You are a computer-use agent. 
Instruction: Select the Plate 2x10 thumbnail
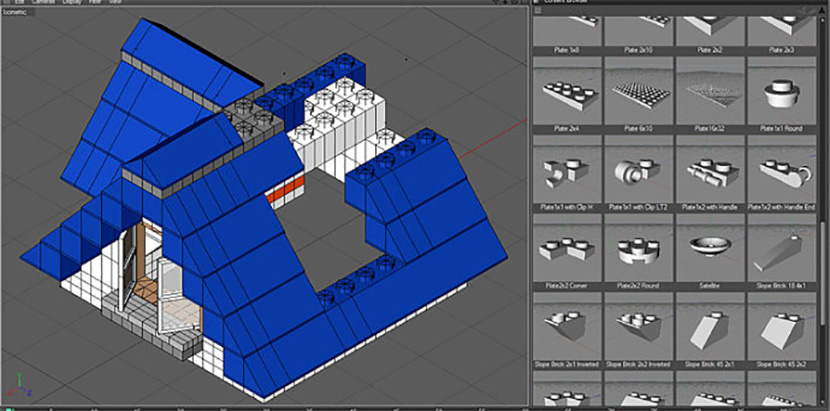click(x=638, y=31)
